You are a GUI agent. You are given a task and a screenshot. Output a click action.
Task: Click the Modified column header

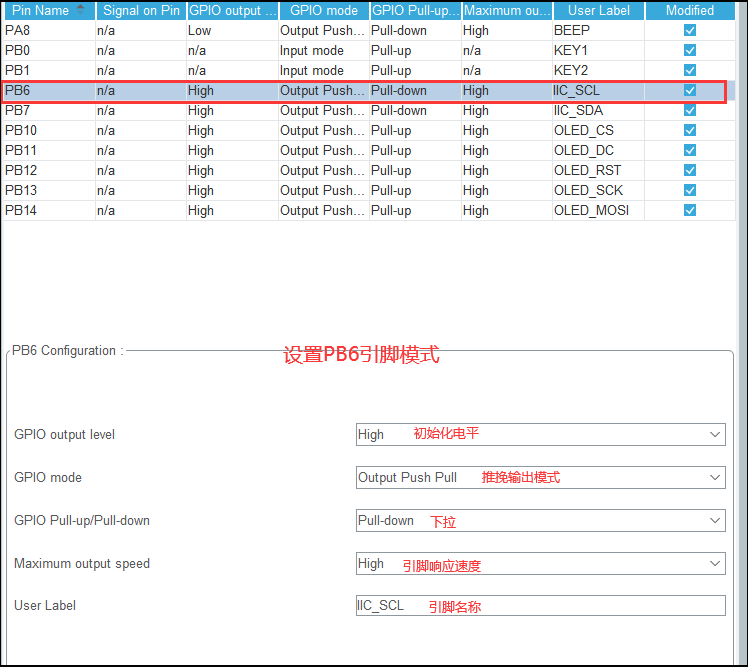tap(690, 10)
